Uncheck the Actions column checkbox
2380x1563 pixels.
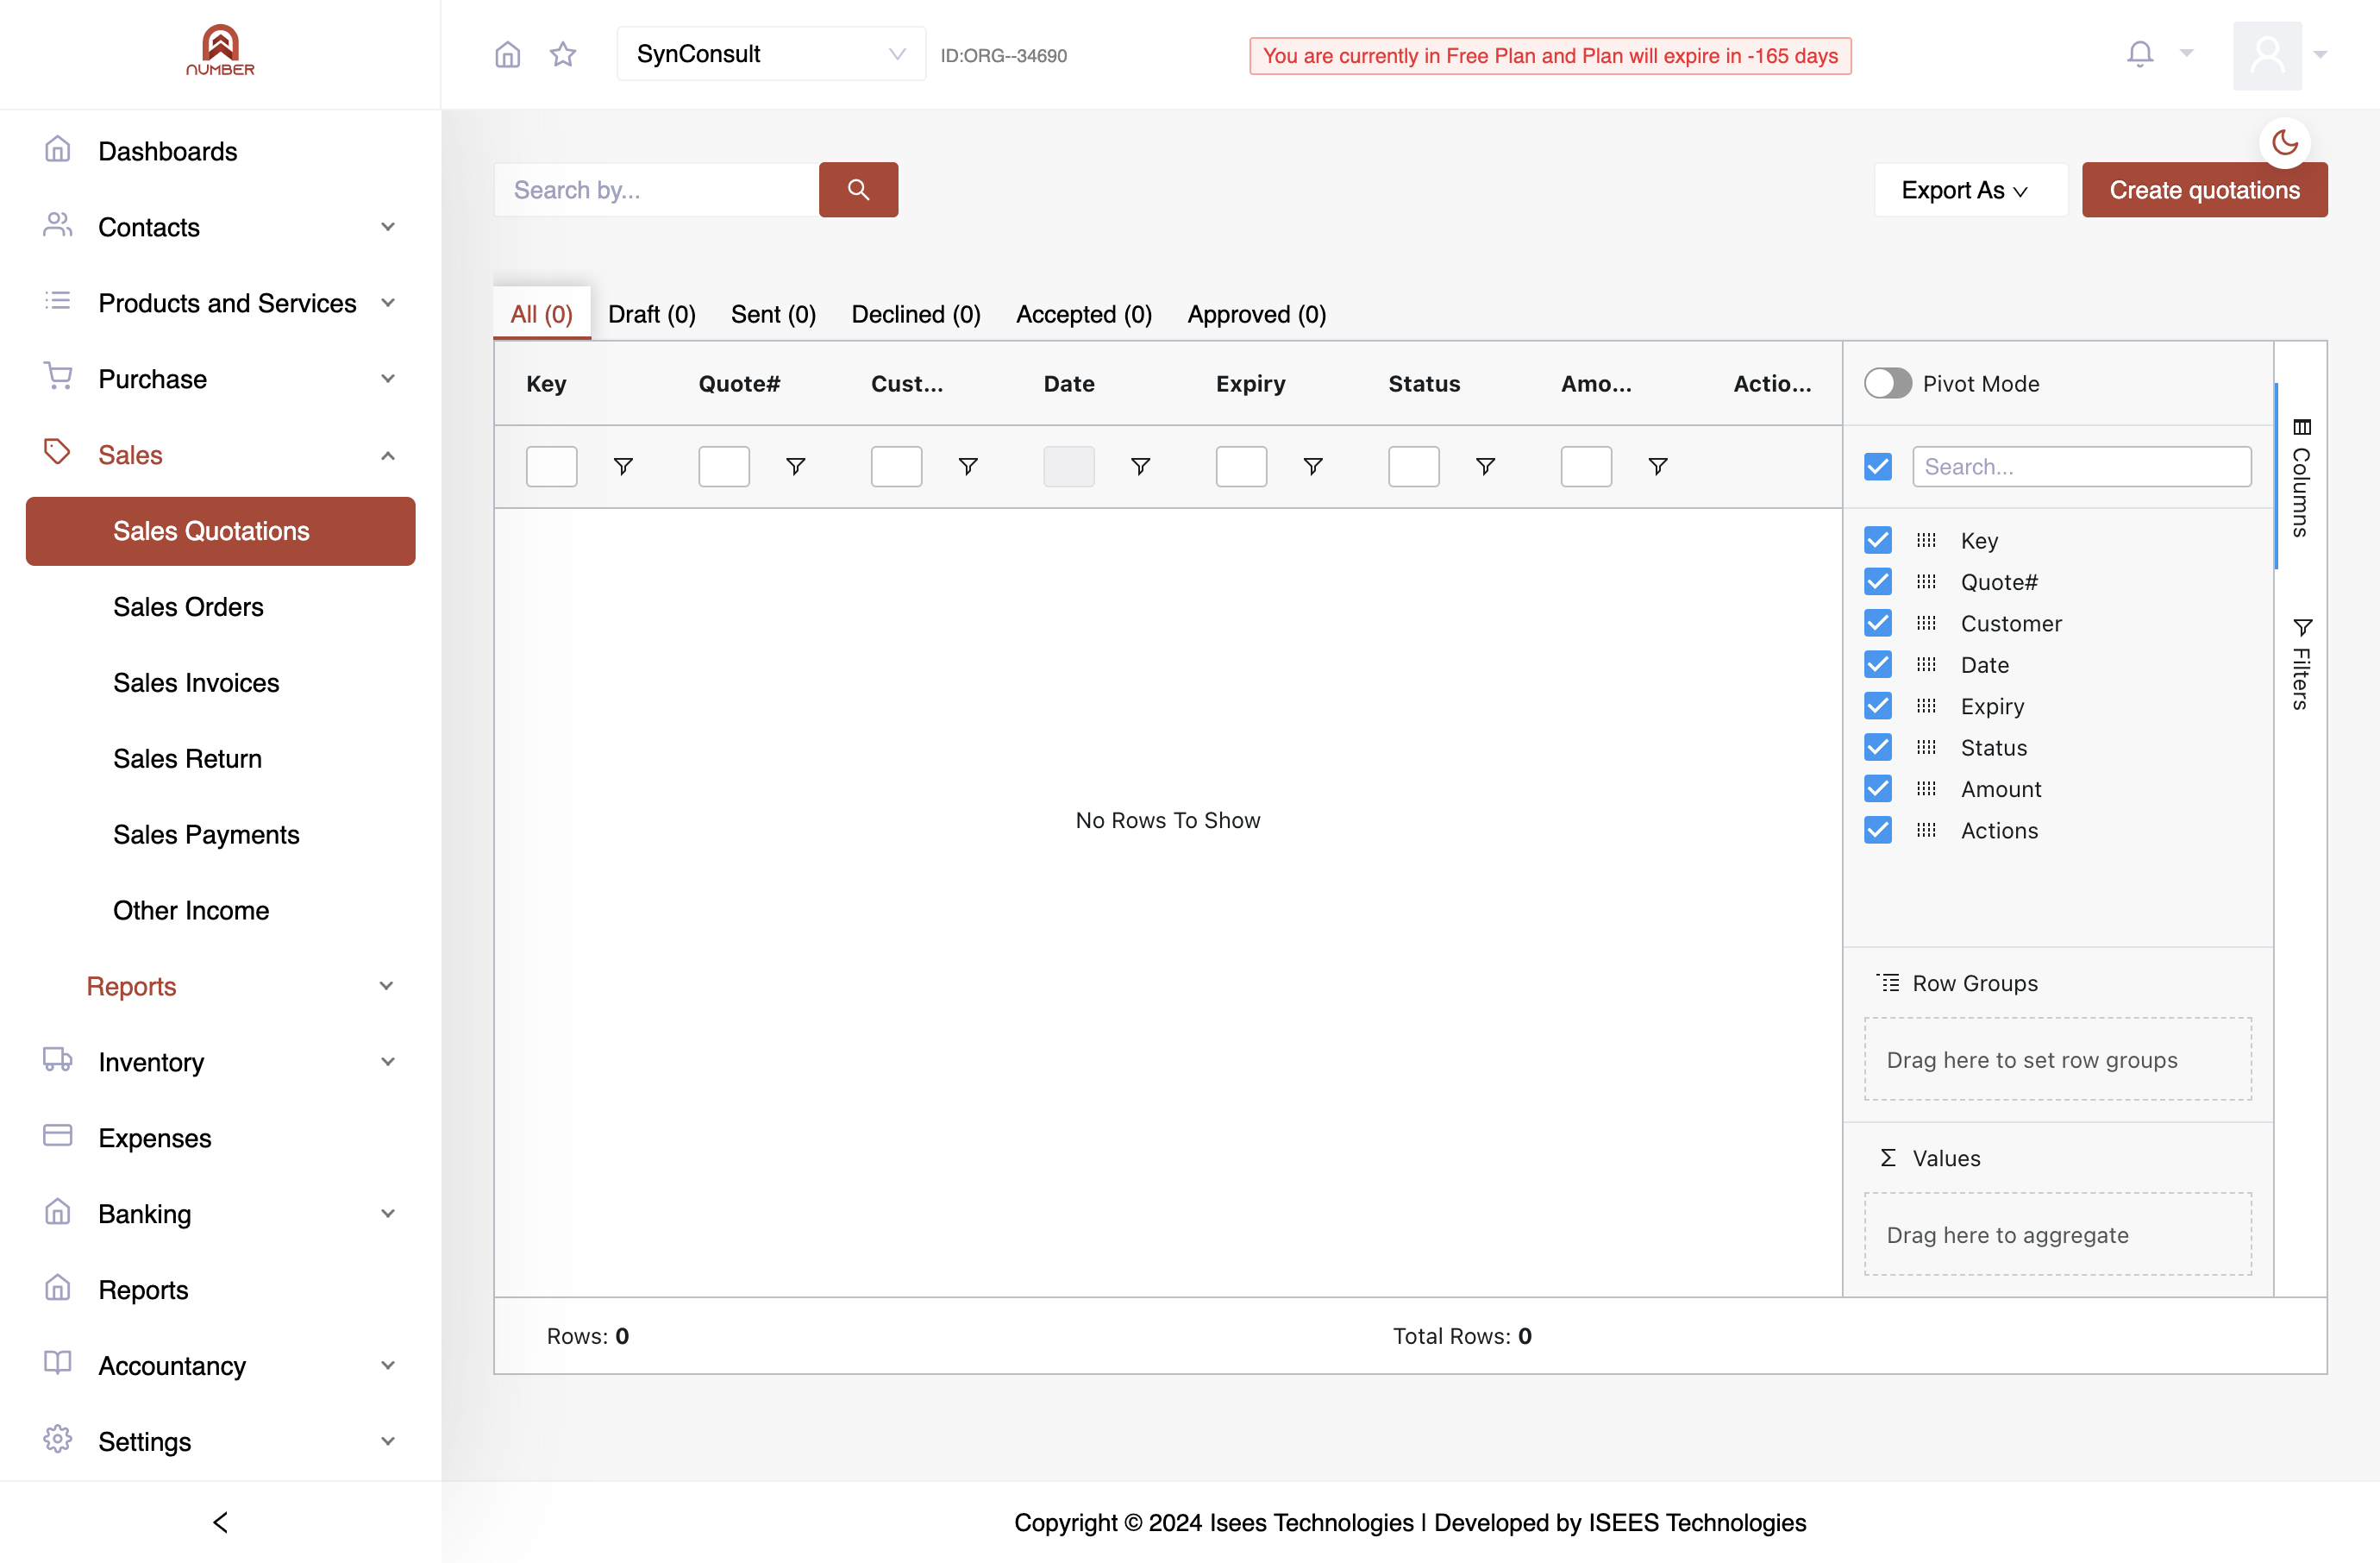click(1878, 830)
